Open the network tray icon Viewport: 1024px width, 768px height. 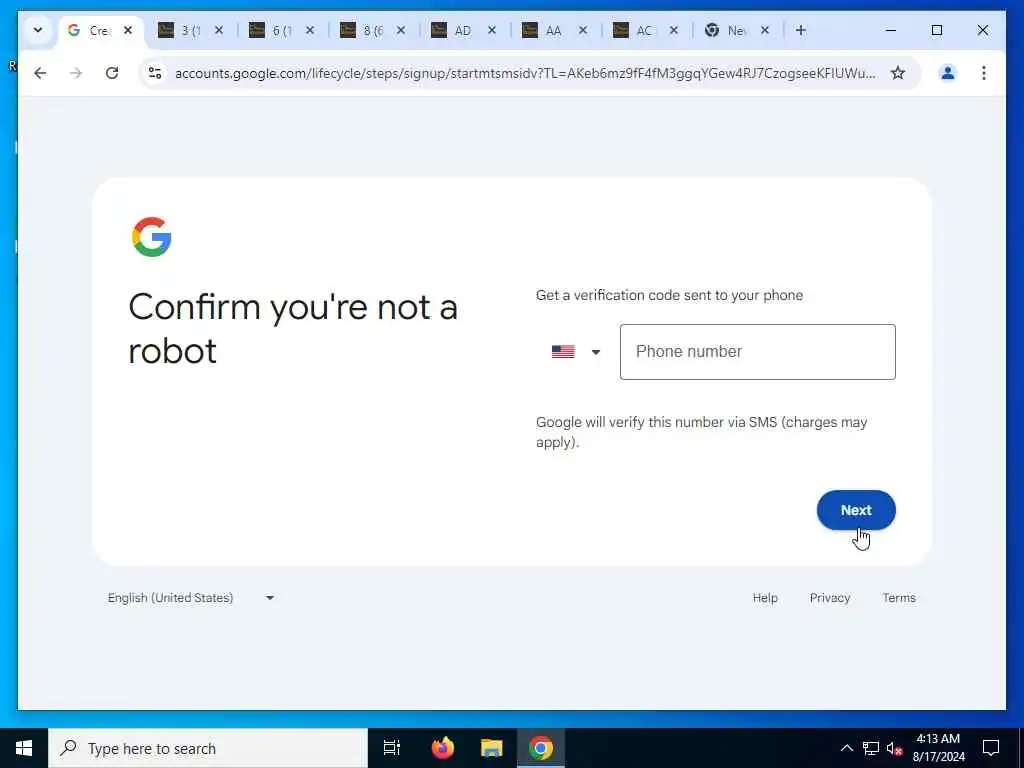point(871,748)
